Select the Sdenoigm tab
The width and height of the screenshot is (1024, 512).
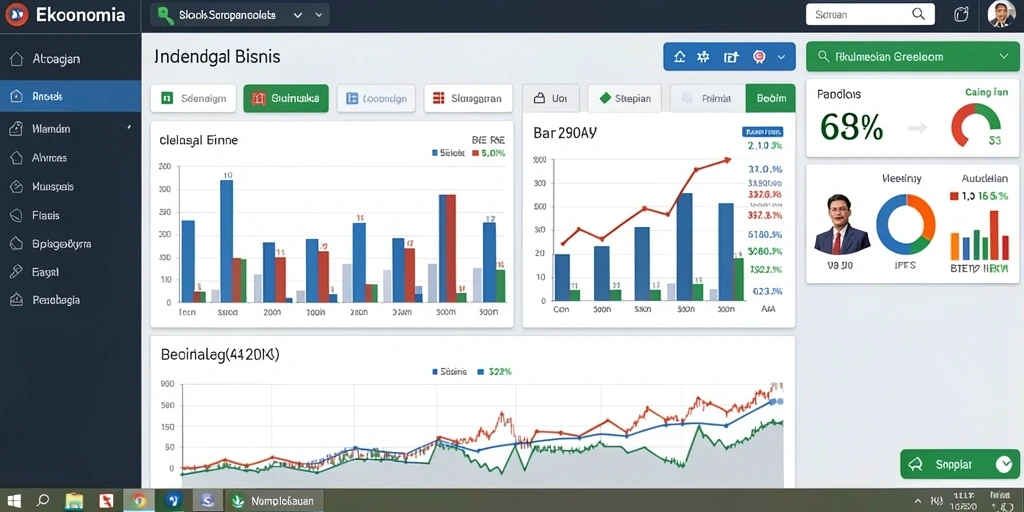point(193,99)
